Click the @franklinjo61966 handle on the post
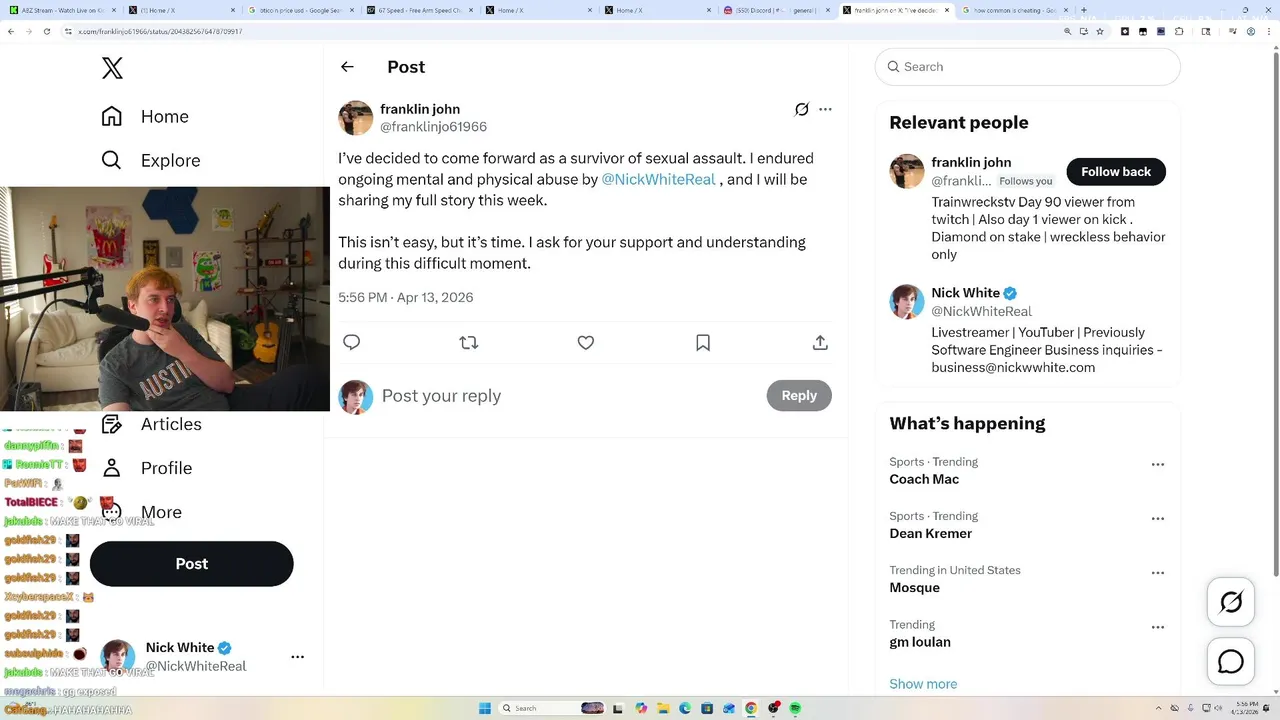 click(433, 127)
